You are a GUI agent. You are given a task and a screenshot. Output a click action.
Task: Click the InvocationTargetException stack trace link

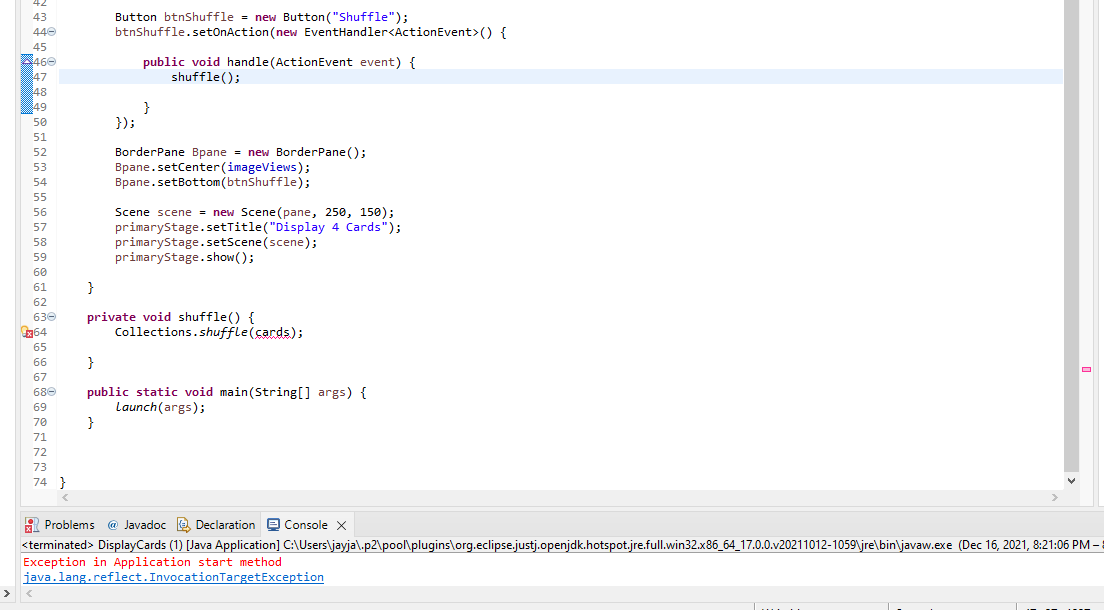click(x=170, y=576)
